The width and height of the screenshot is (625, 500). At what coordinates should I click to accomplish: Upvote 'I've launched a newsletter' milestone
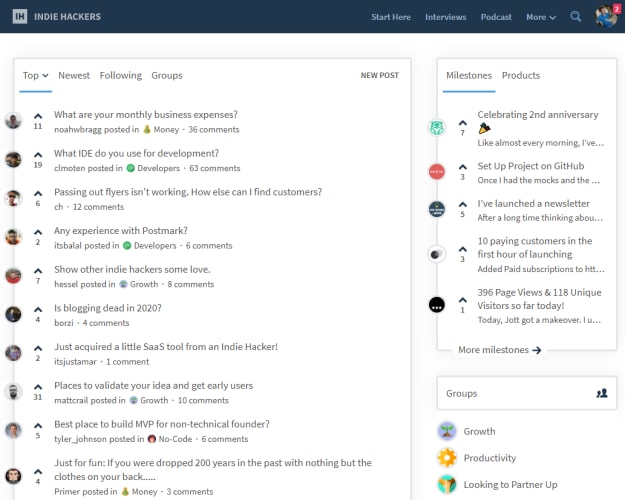click(462, 204)
